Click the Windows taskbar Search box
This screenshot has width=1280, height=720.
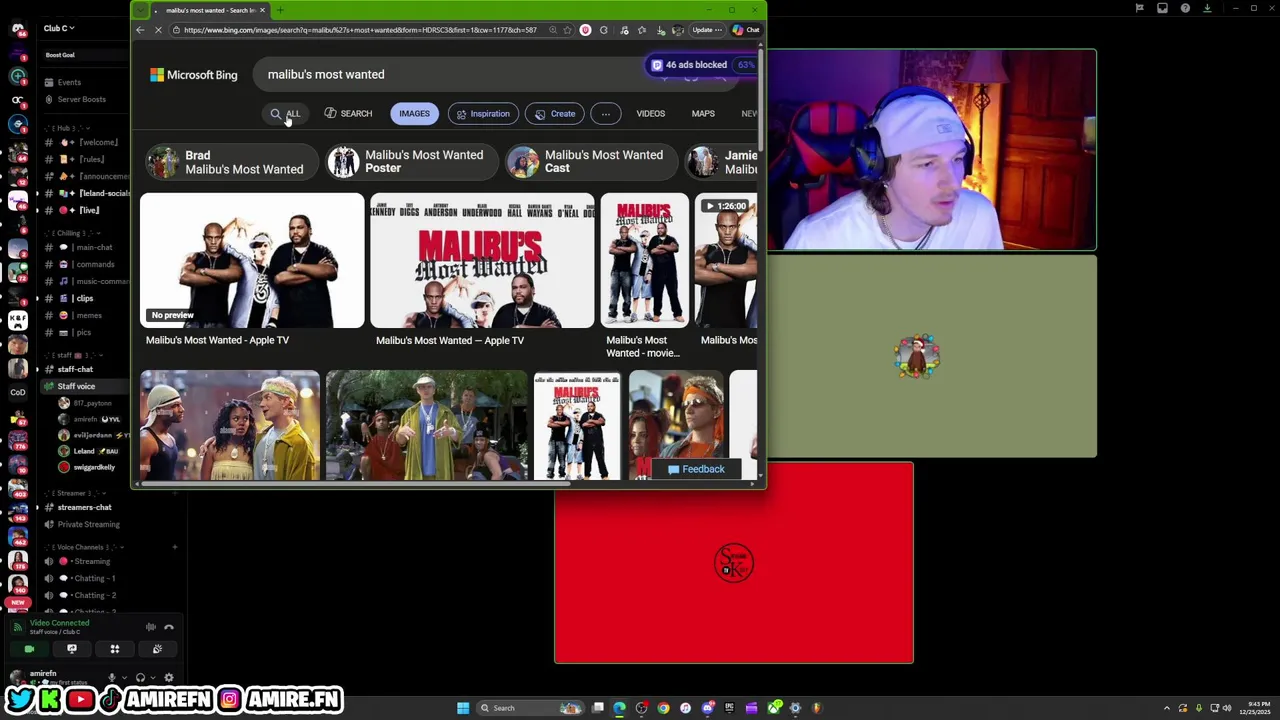point(530,708)
